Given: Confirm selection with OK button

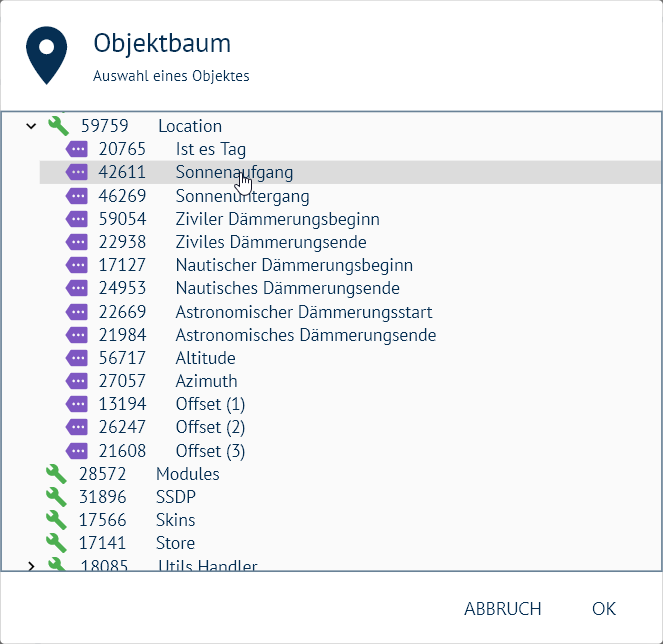Looking at the screenshot, I should (603, 609).
